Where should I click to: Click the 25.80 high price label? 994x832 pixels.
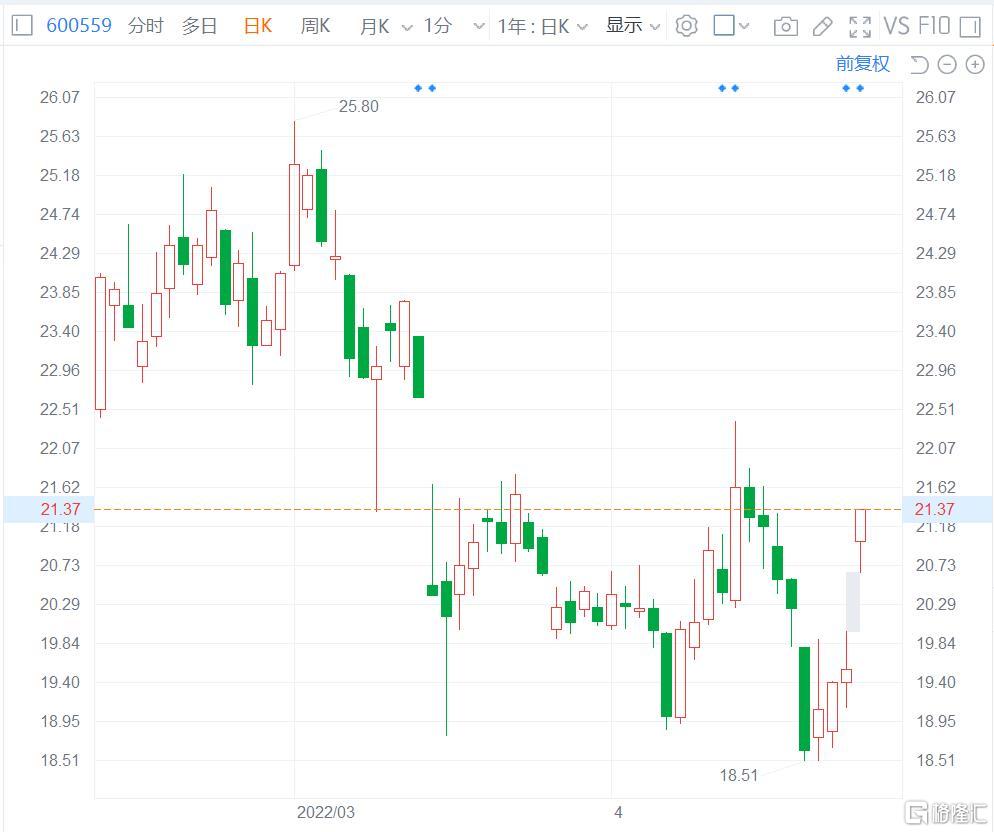click(x=358, y=107)
